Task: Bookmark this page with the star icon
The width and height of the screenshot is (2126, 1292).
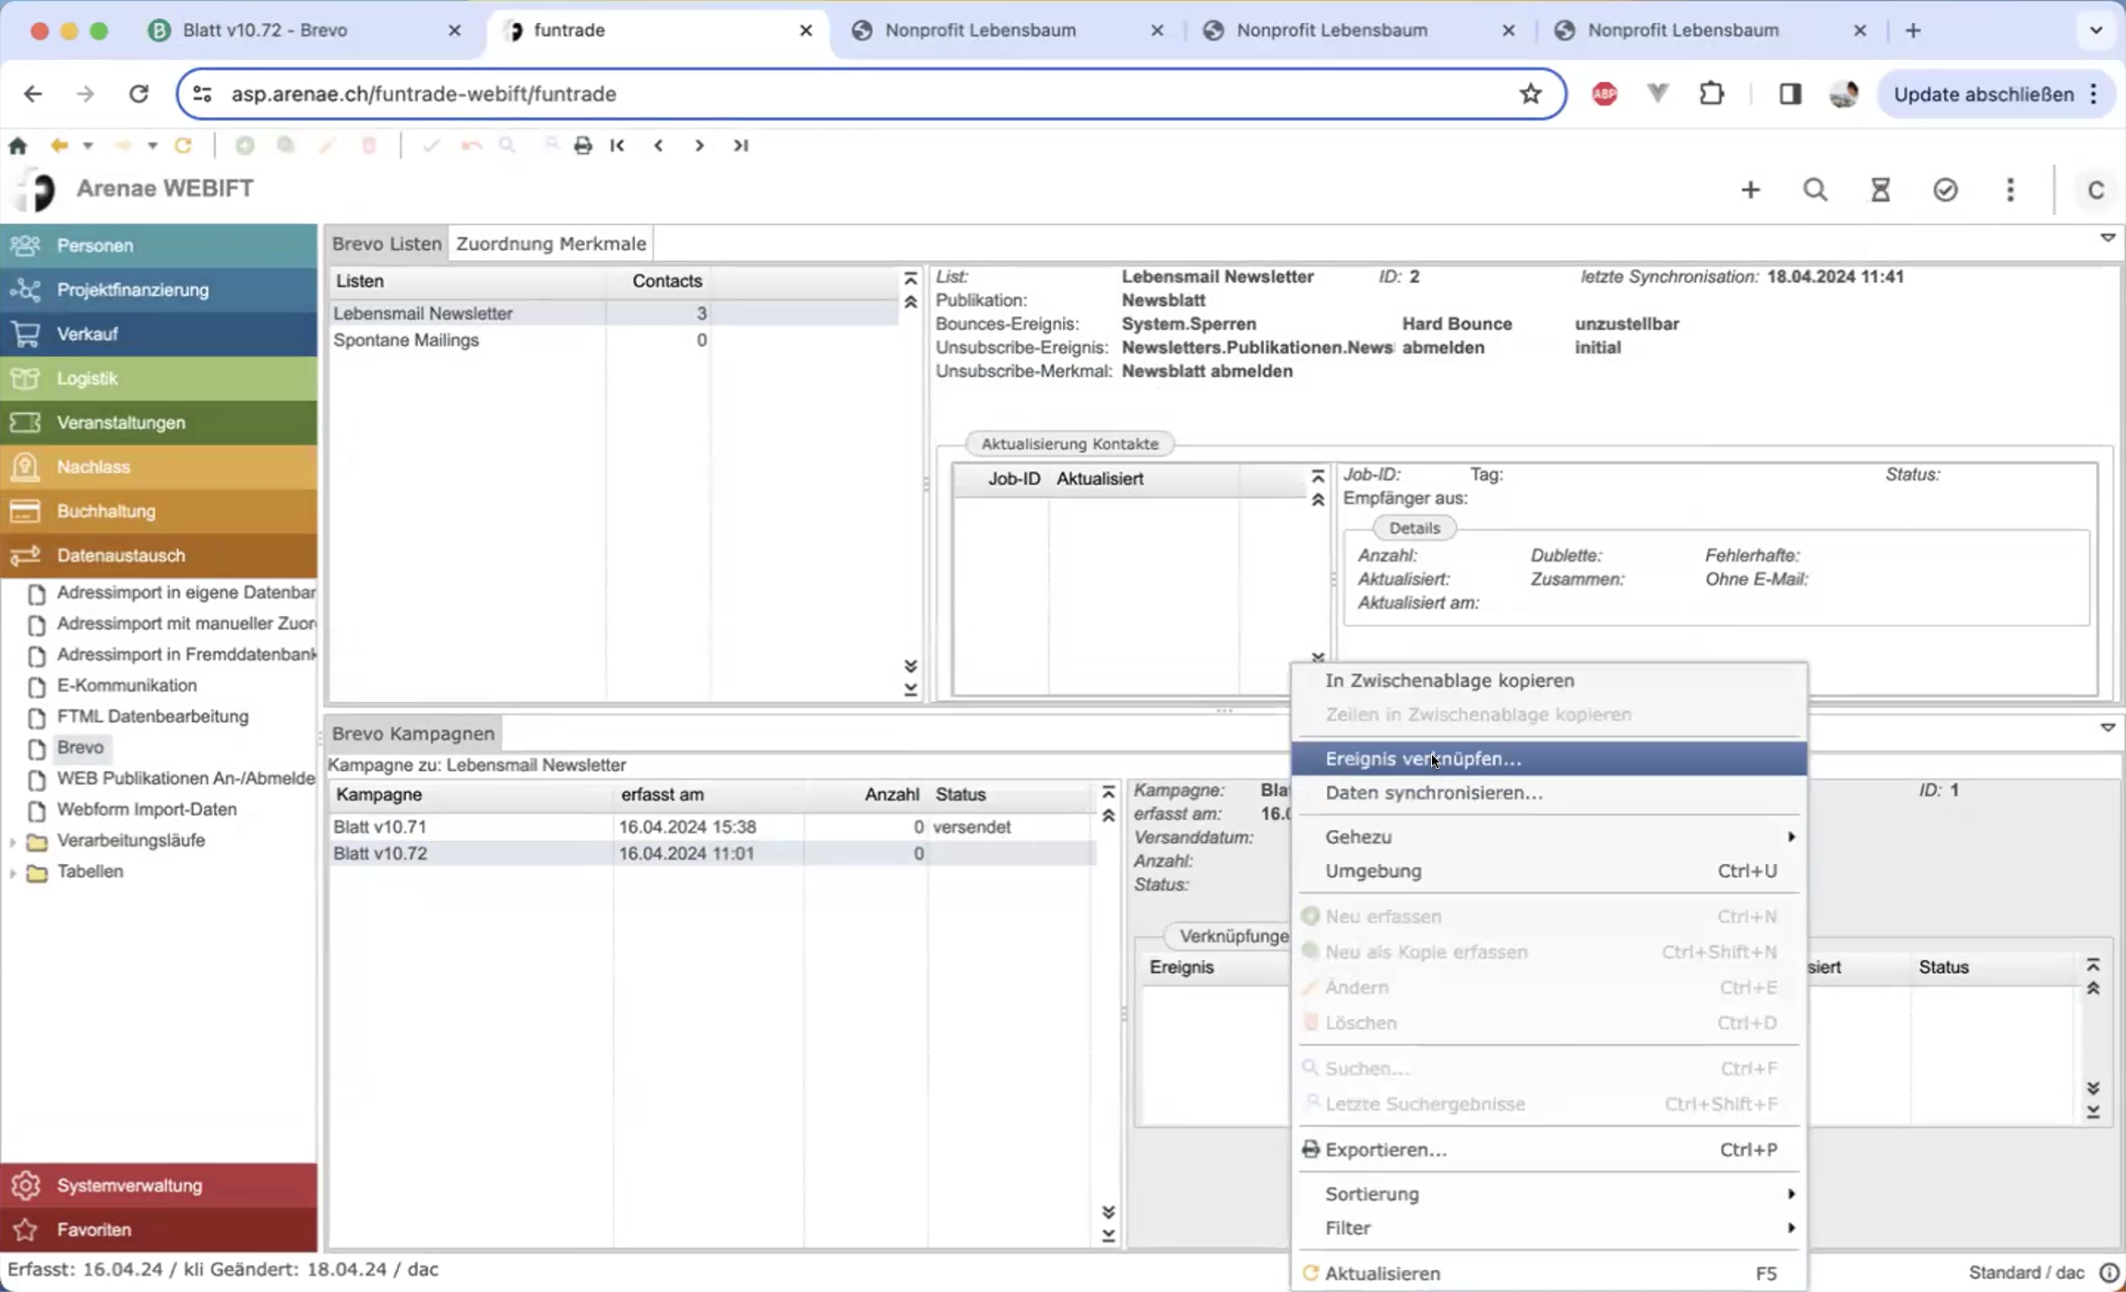Action: click(1530, 94)
